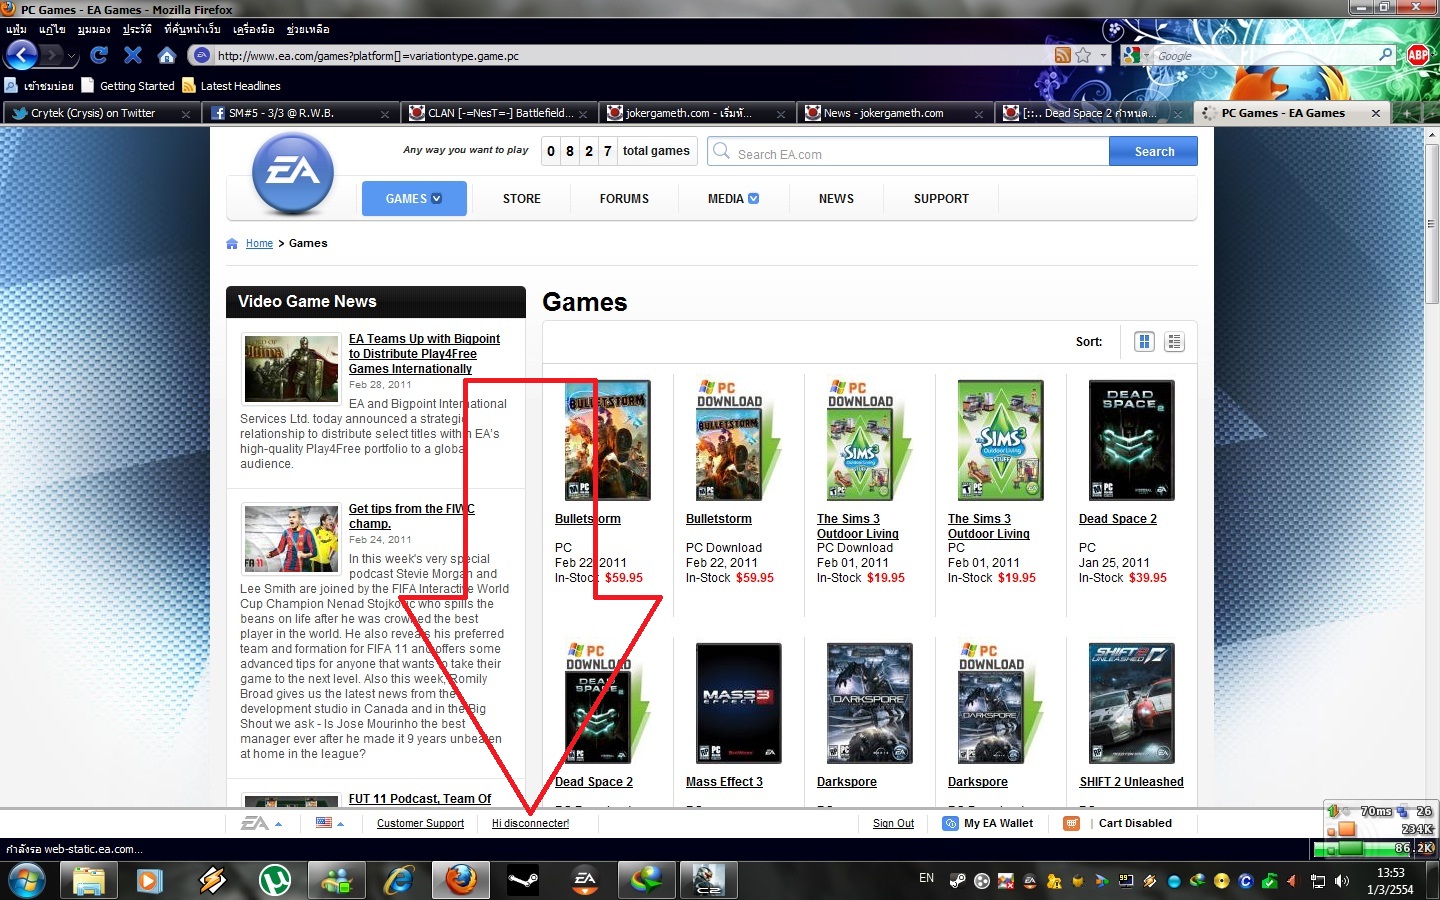Open uTorrent from the taskbar
Viewport: 1440px width, 900px height.
(274, 881)
